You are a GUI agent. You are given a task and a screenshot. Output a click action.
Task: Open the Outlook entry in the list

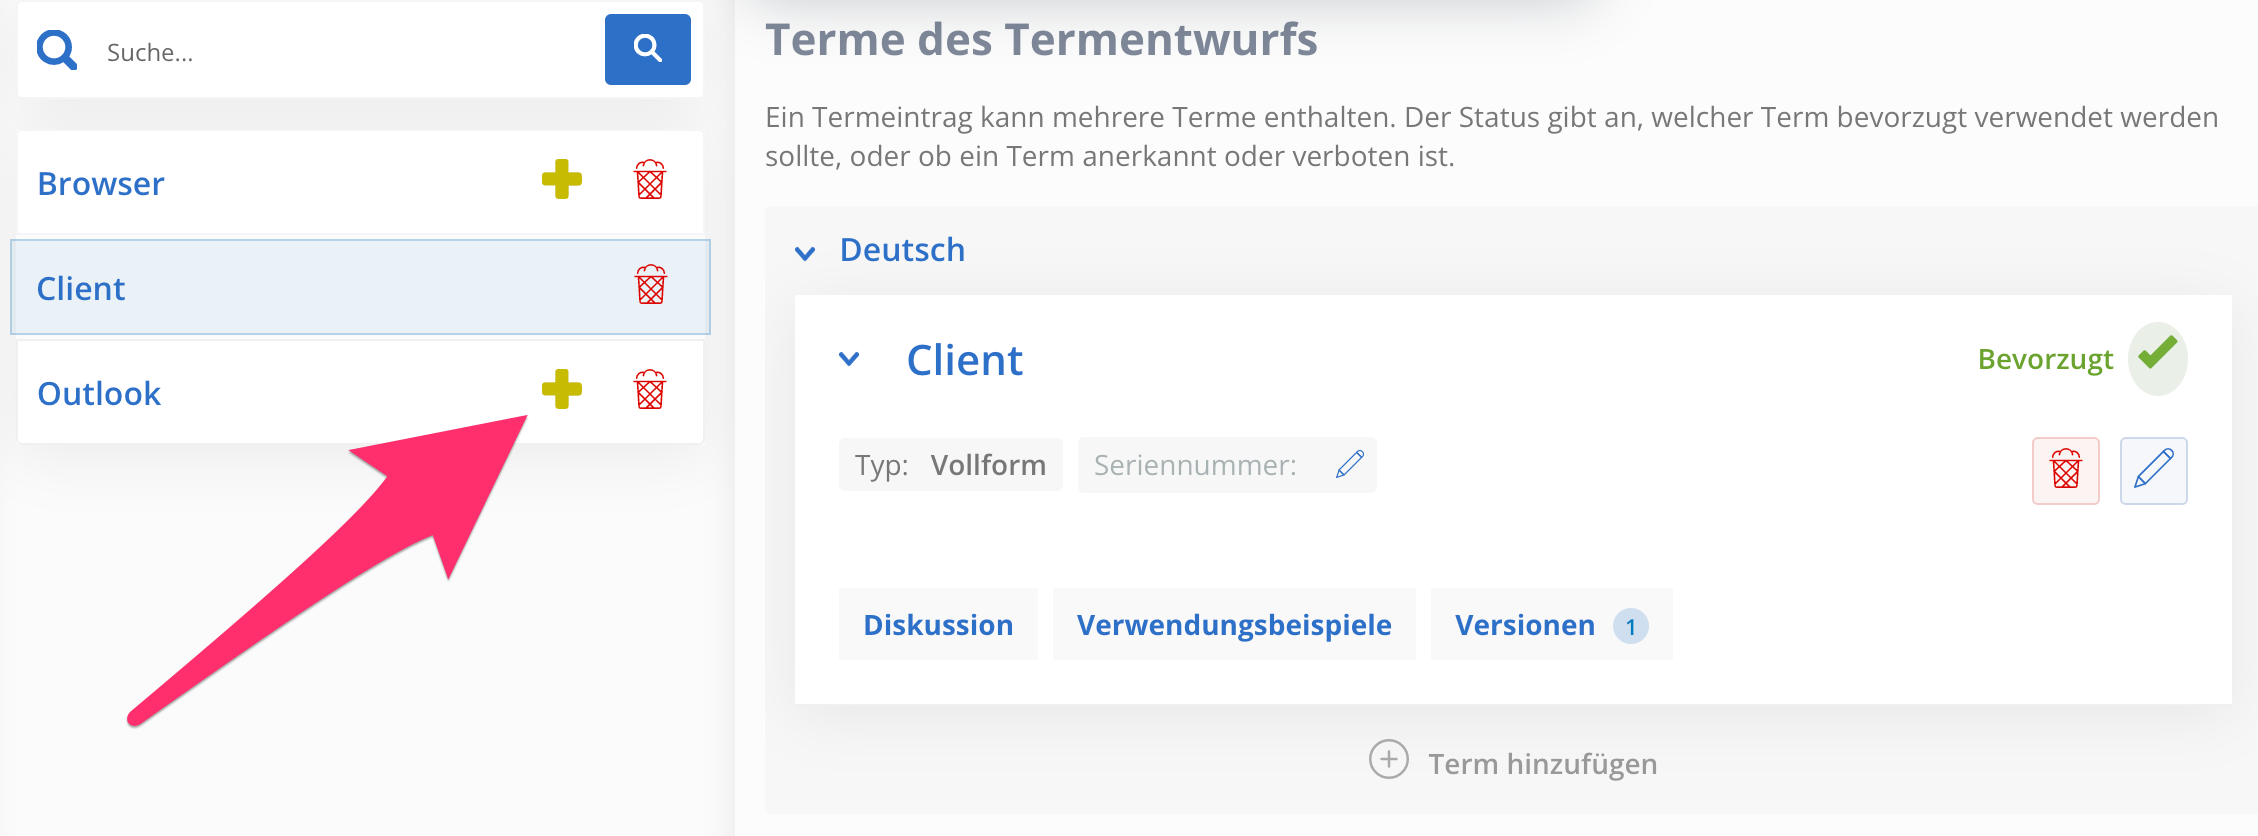point(99,394)
